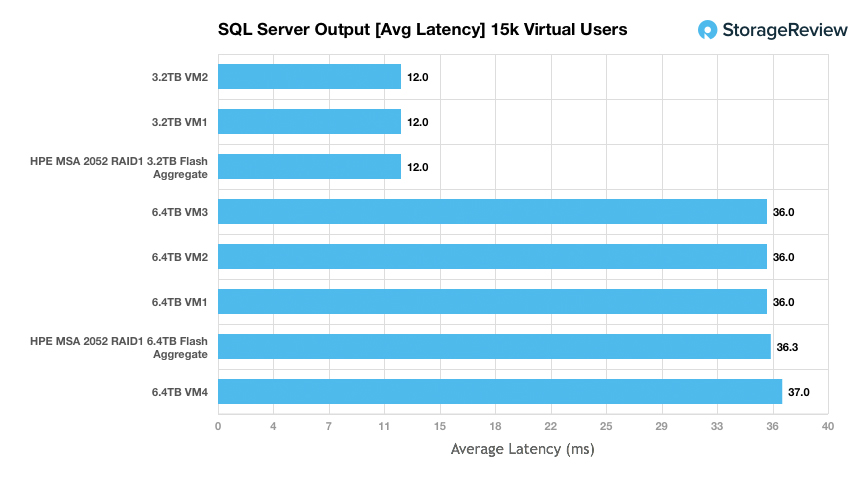Click the chart title 'SQL Server Output [Avg Latency]'

point(351,29)
